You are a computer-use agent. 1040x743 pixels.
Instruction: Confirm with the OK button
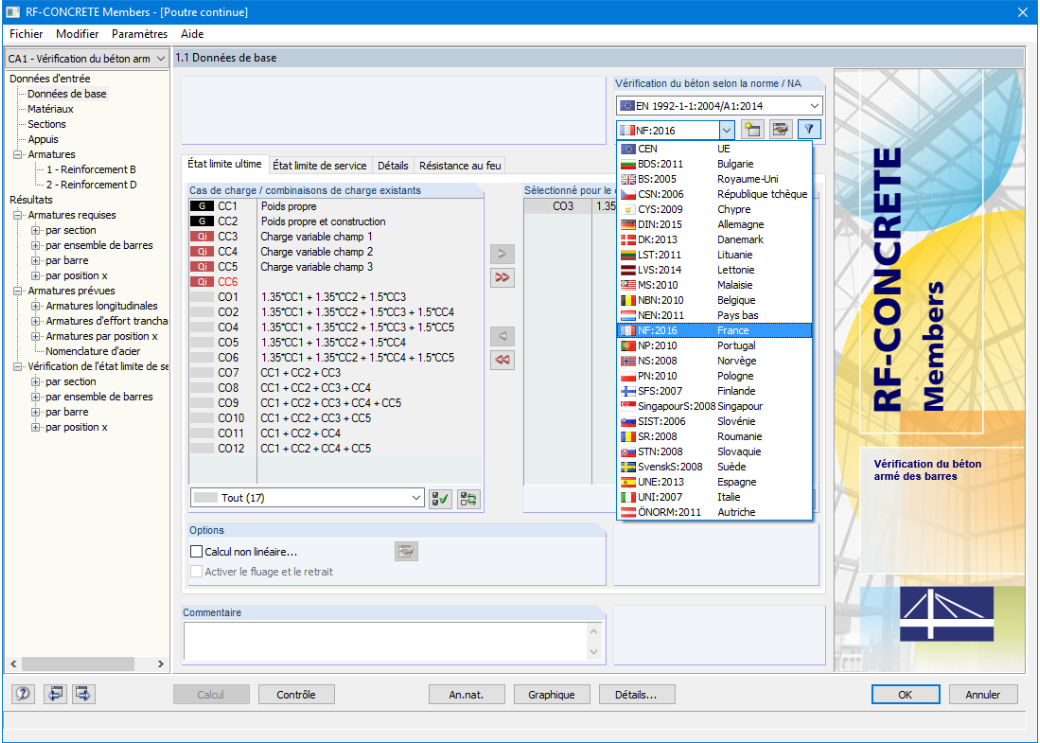coord(905,695)
